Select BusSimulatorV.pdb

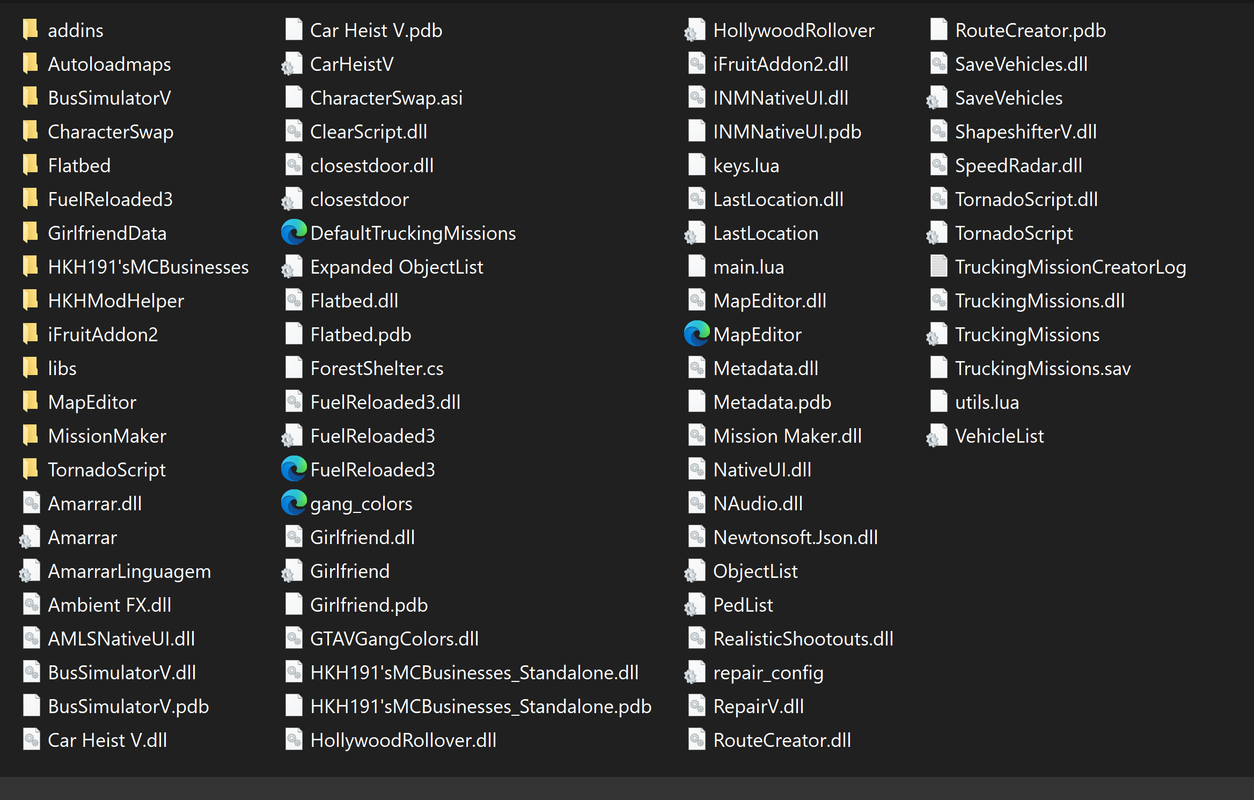[116, 706]
